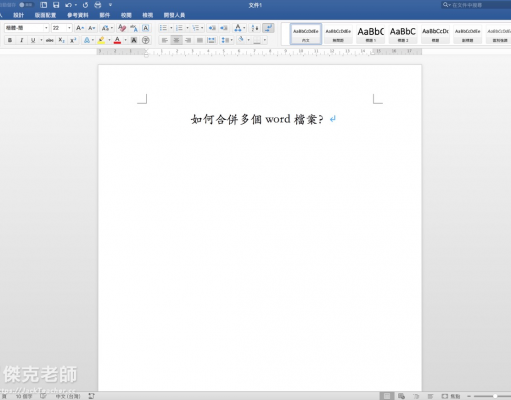The height and width of the screenshot is (400, 511).
Task: Align text left
Action: point(165,40)
